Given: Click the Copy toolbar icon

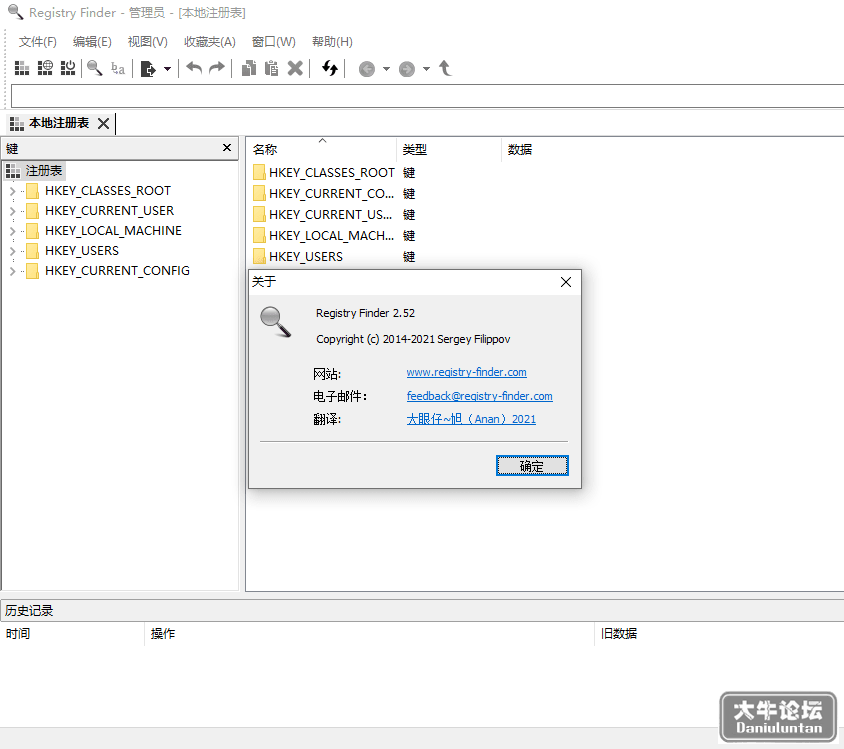Looking at the screenshot, I should 249,68.
